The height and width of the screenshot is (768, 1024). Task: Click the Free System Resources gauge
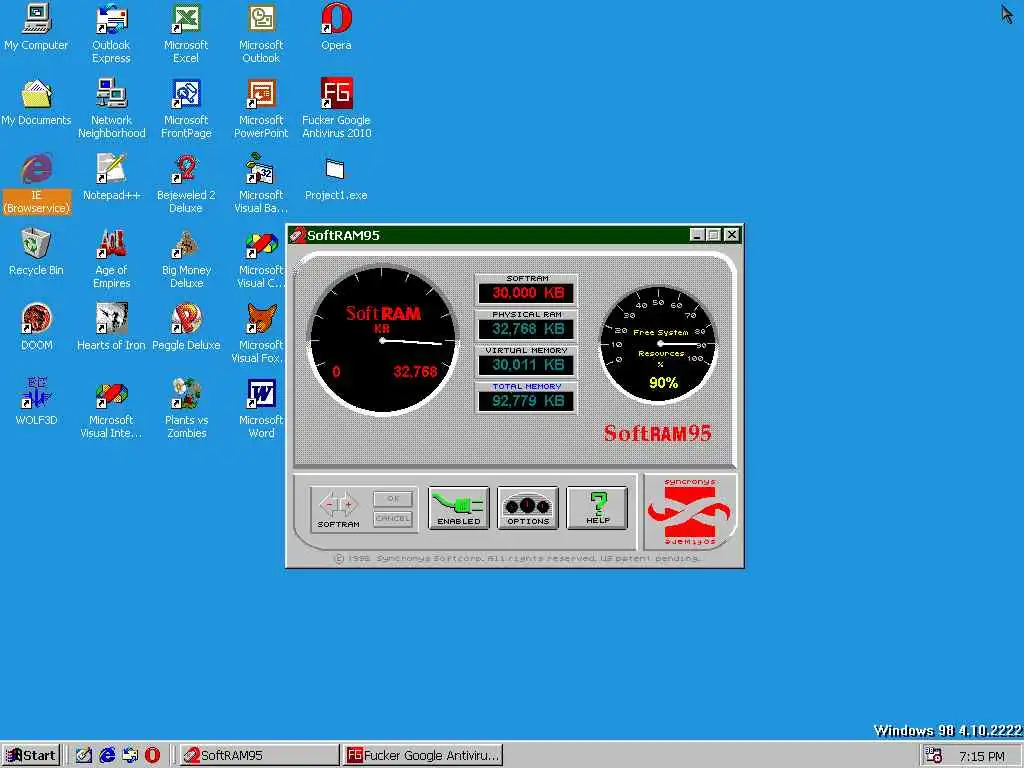click(658, 344)
